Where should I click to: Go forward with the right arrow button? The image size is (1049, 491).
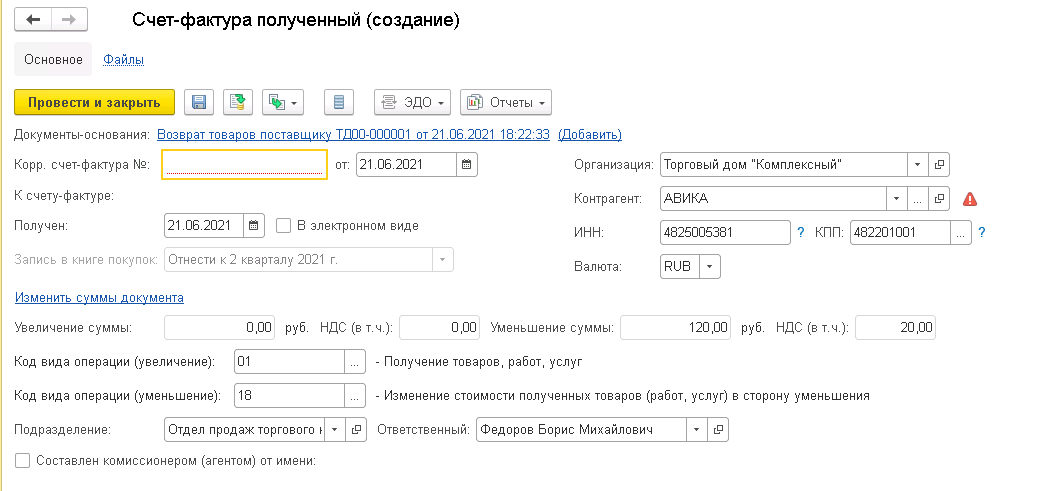point(69,19)
